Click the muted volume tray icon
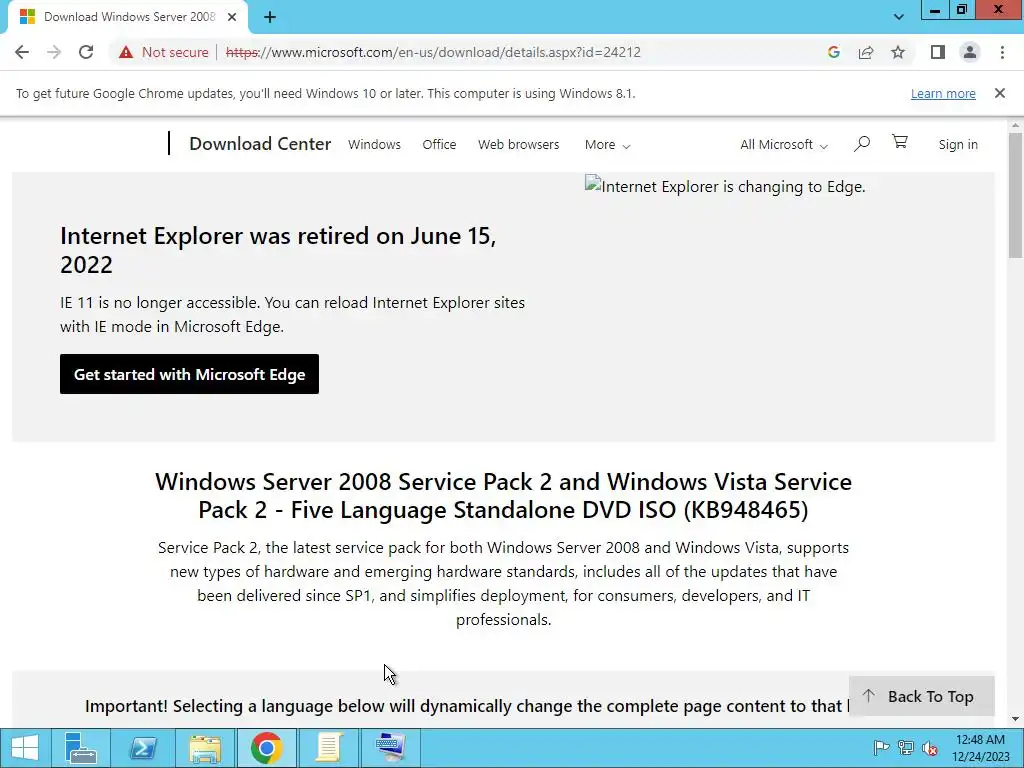Screen dimensions: 1024x768 click(930, 748)
